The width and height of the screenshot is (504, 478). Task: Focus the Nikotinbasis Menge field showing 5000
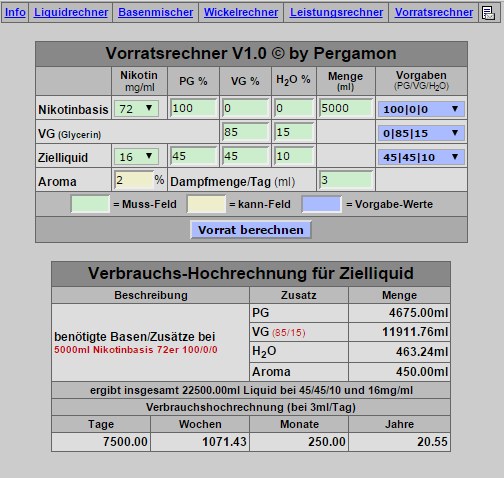346,108
